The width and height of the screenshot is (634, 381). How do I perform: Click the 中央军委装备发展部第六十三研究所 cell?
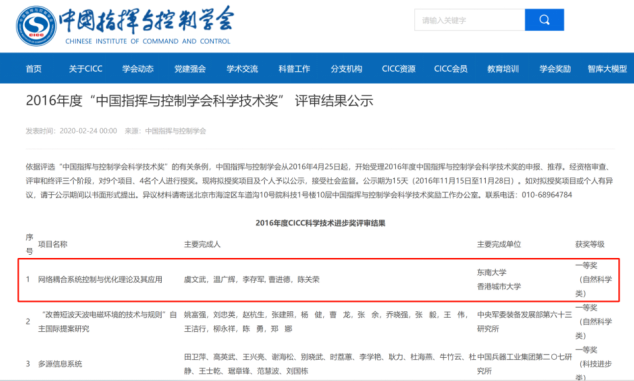tap(524, 322)
